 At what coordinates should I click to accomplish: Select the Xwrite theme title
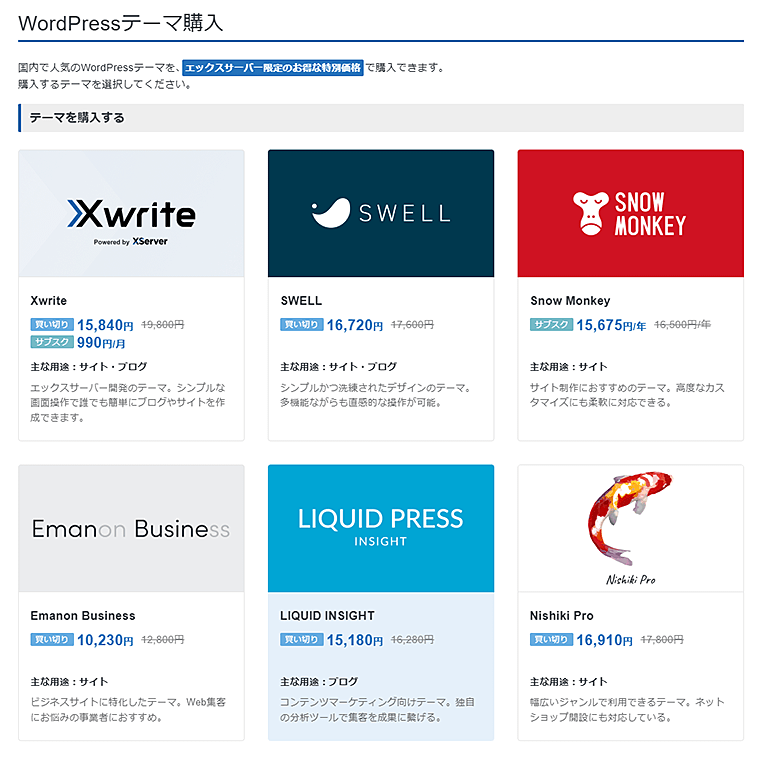(48, 300)
